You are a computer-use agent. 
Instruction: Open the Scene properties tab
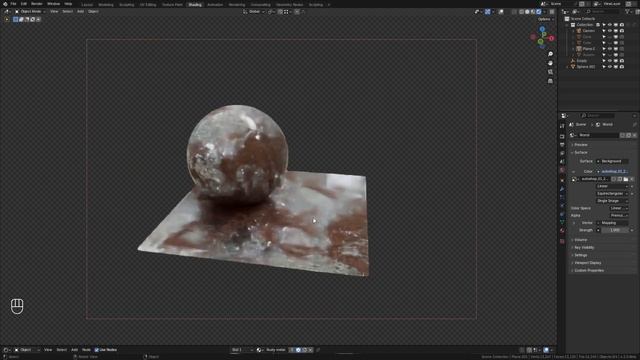coord(562,162)
